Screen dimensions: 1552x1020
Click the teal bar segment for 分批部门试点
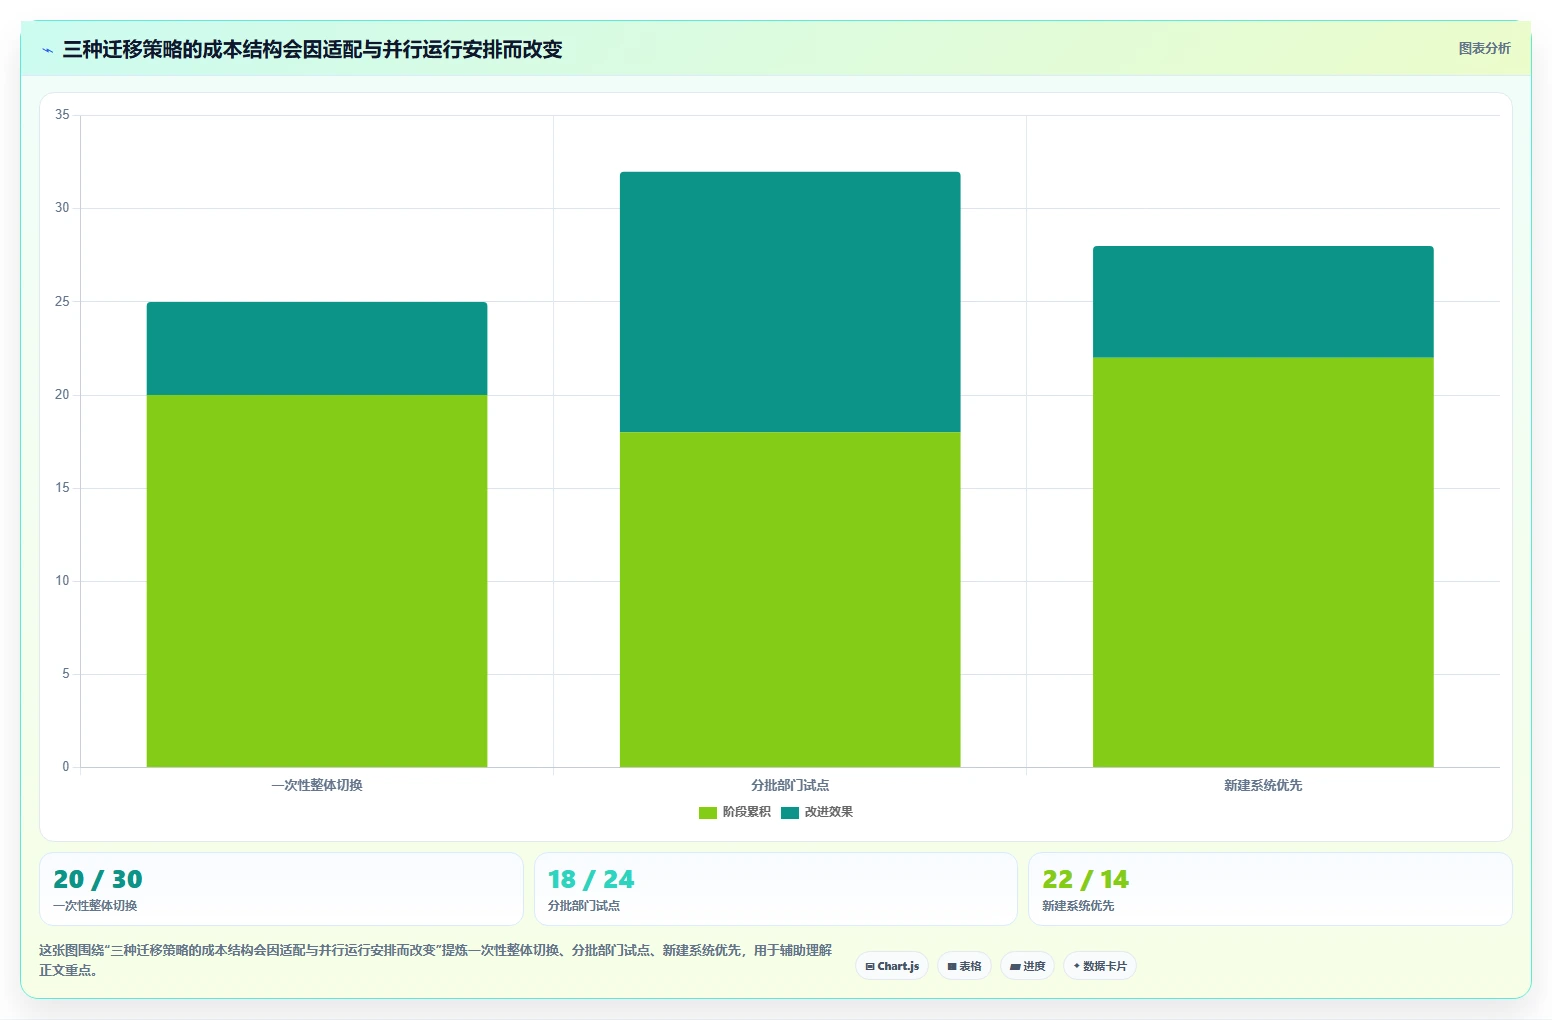click(x=790, y=302)
